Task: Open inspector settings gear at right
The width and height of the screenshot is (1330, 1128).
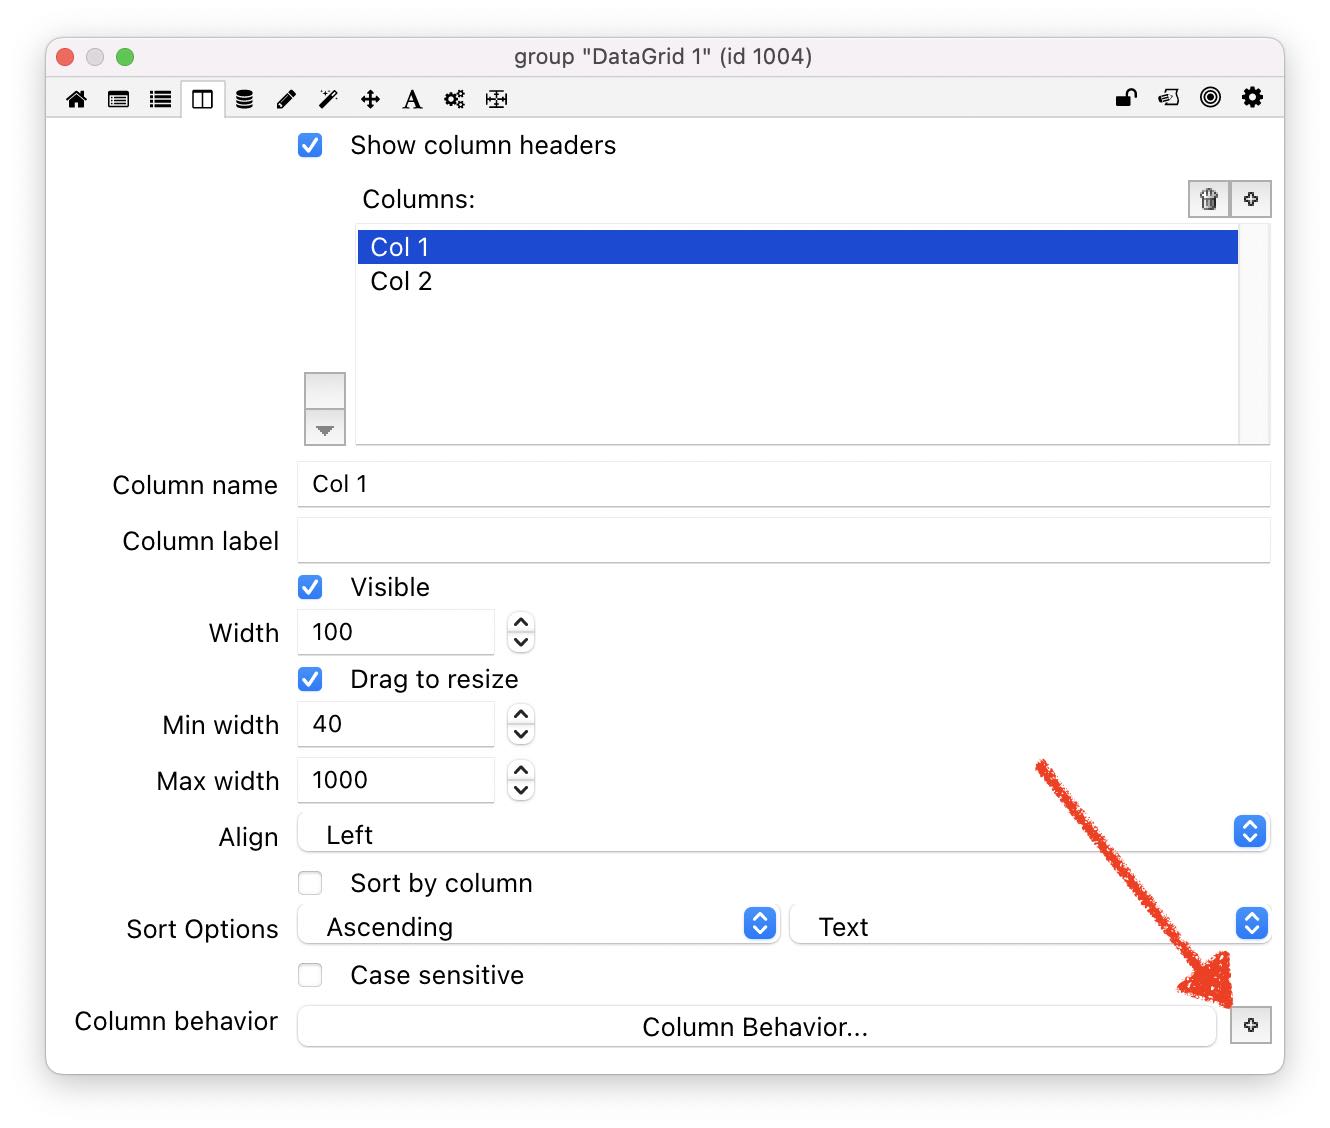Action: click(x=1252, y=98)
